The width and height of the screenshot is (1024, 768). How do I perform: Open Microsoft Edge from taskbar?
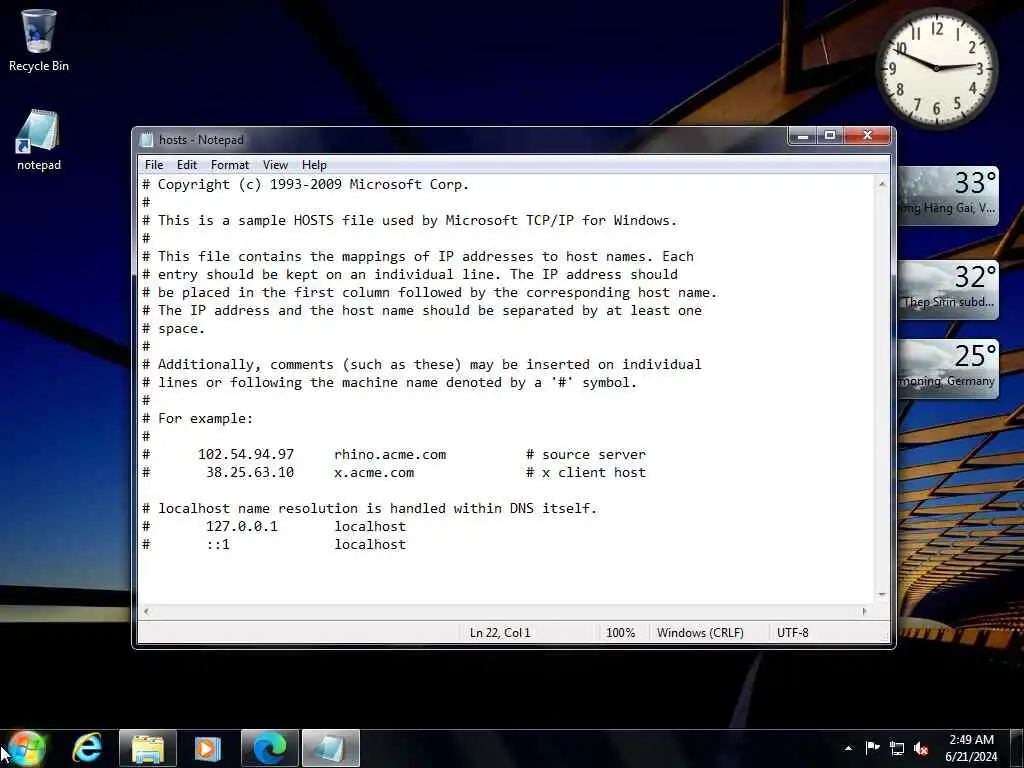pyautogui.click(x=270, y=748)
